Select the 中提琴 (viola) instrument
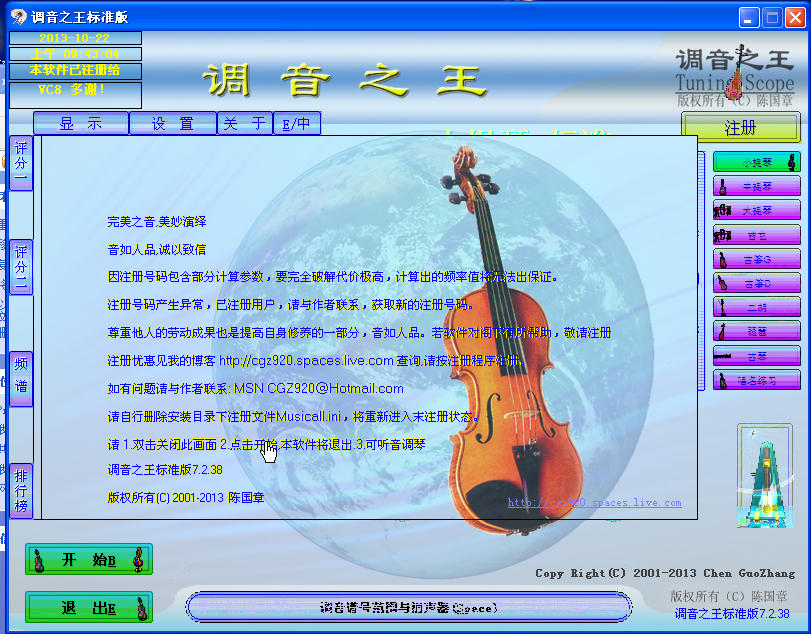This screenshot has height=634, width=811. [757, 186]
